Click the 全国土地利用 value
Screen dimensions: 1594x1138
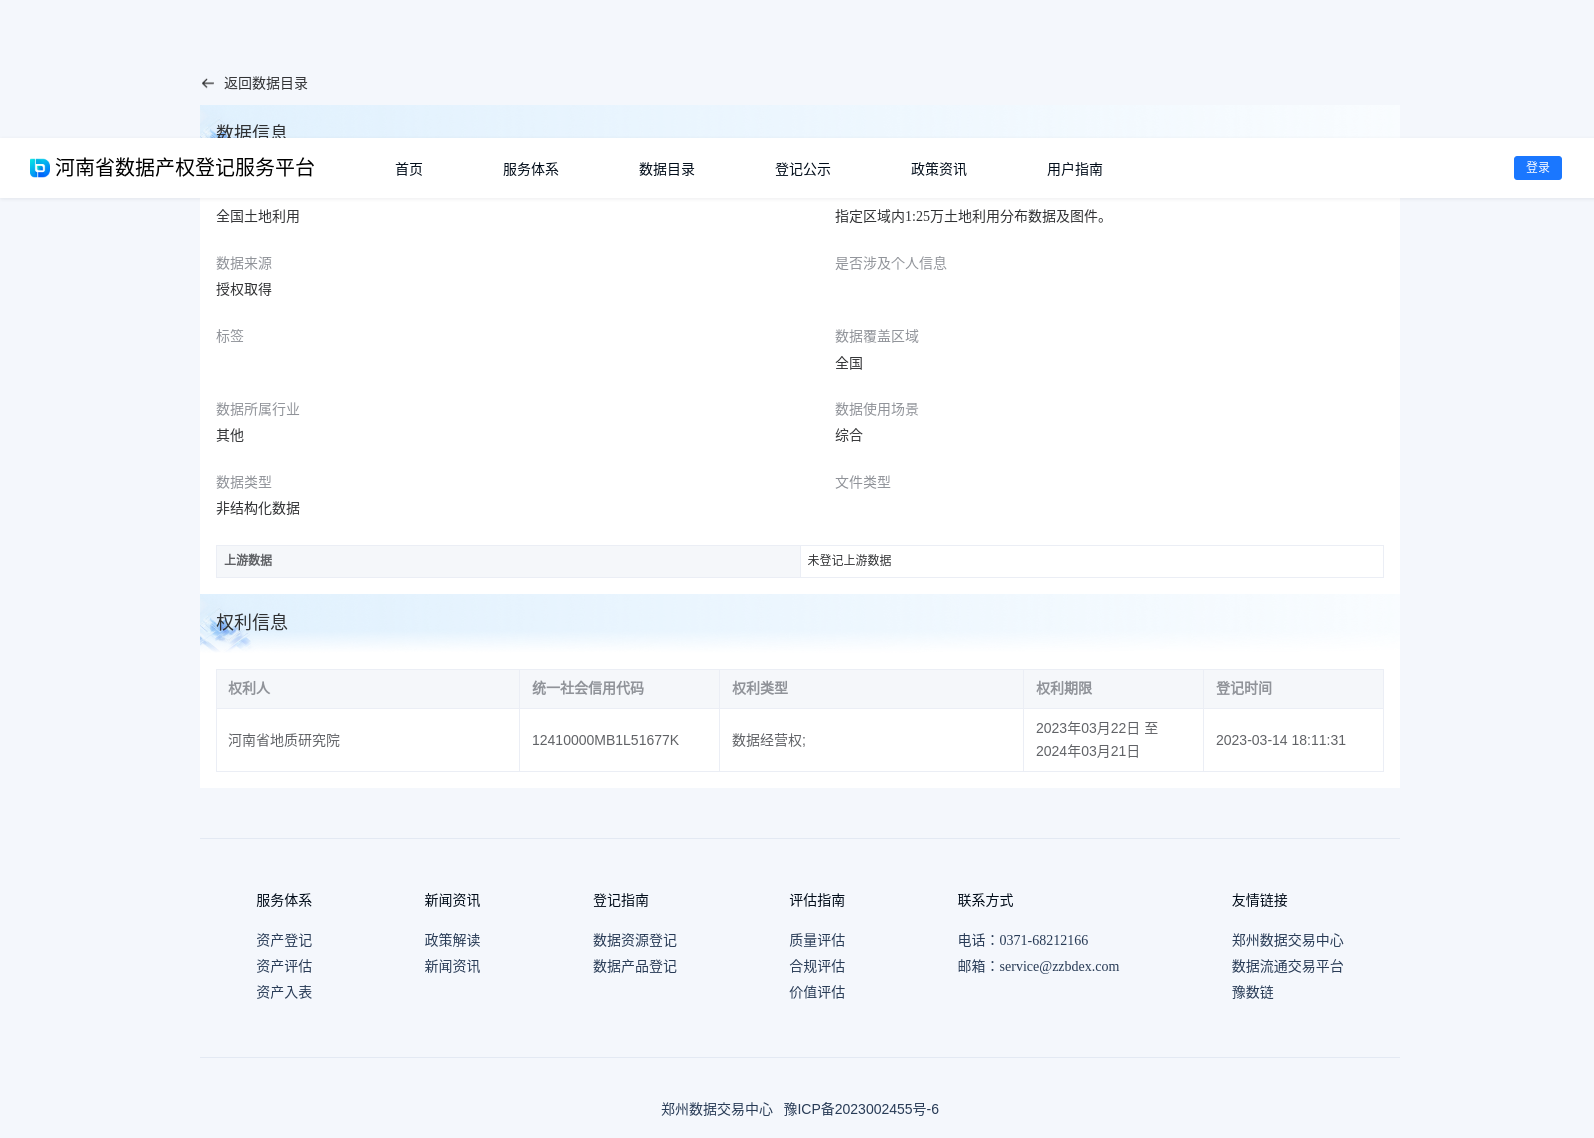pos(258,216)
